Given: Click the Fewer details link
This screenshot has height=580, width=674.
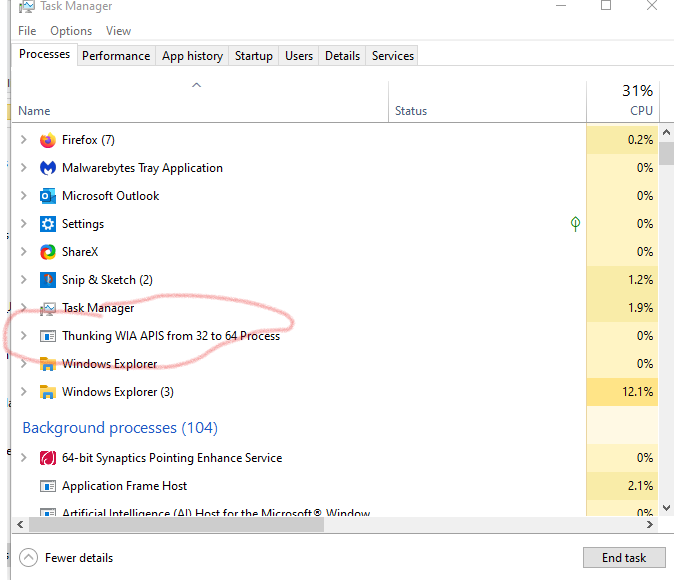Looking at the screenshot, I should (79, 558).
